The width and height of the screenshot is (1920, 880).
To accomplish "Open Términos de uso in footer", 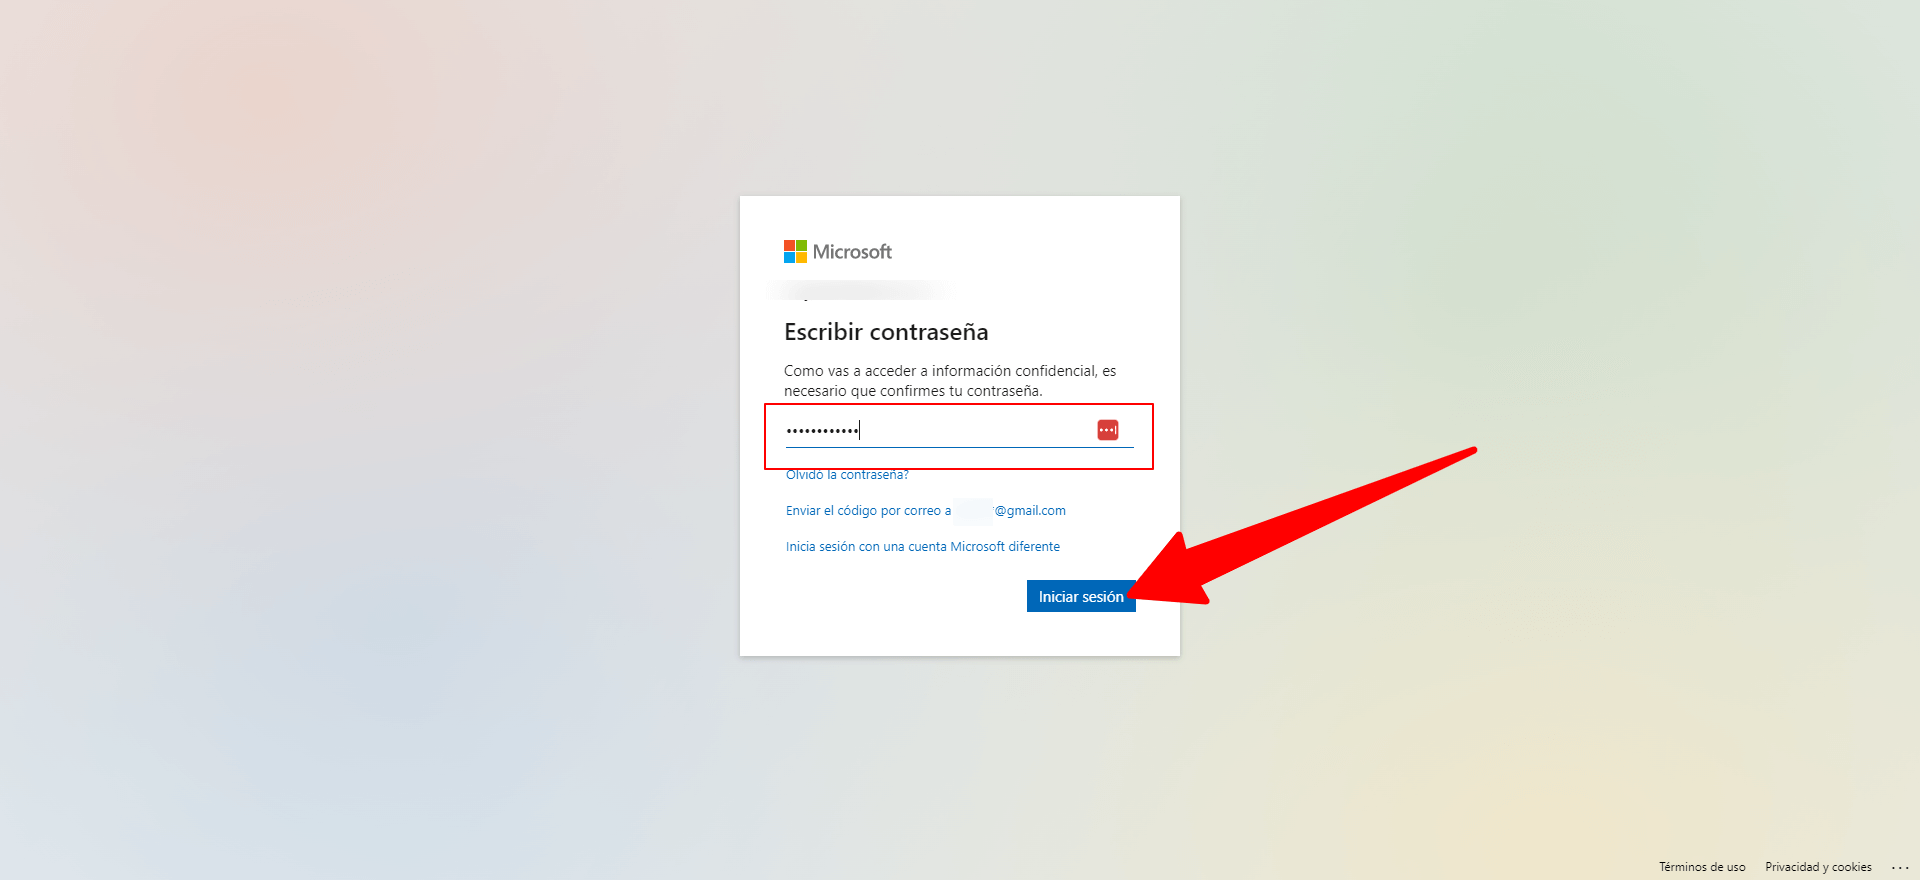I will coord(1702,867).
